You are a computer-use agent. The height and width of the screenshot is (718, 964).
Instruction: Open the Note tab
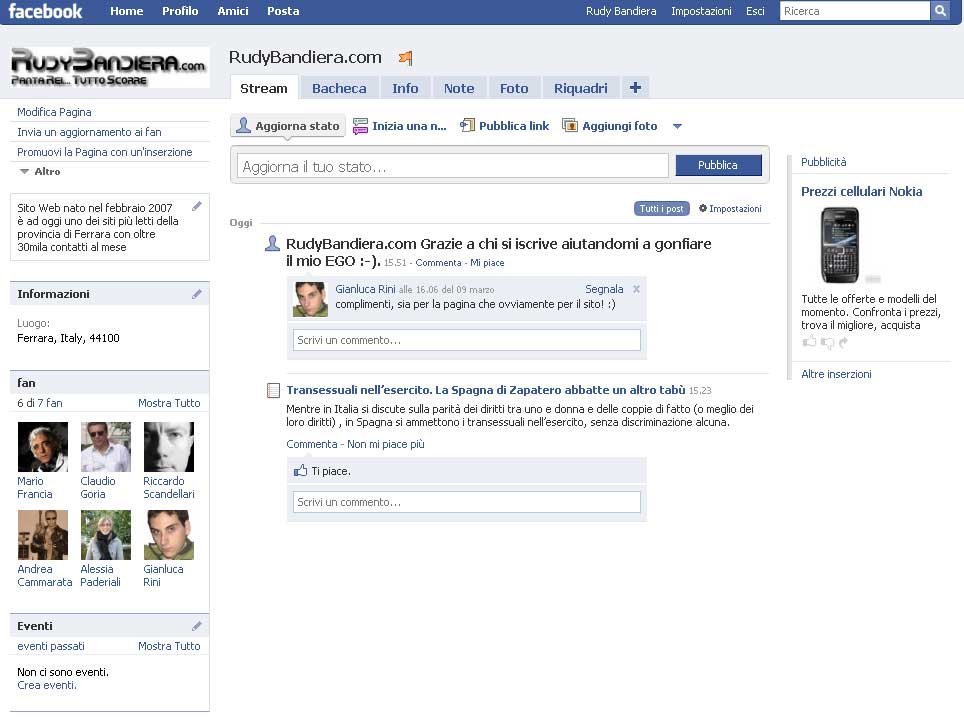(x=459, y=88)
